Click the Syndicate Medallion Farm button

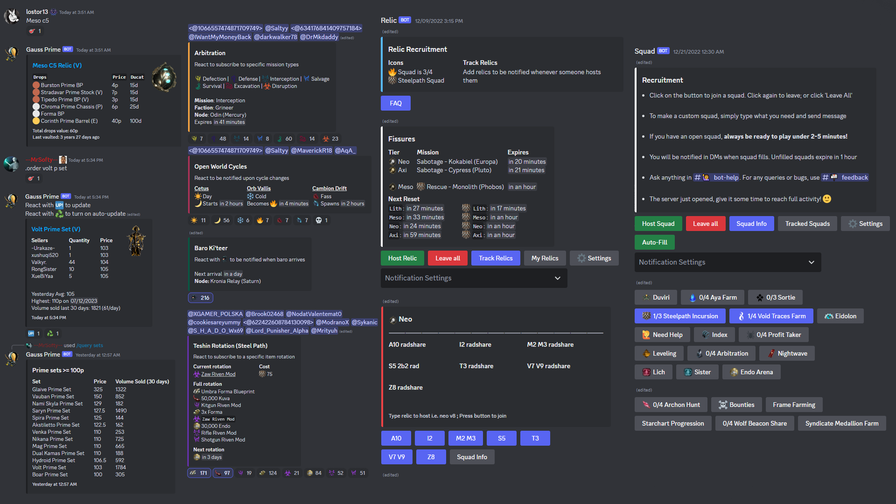coord(842,423)
